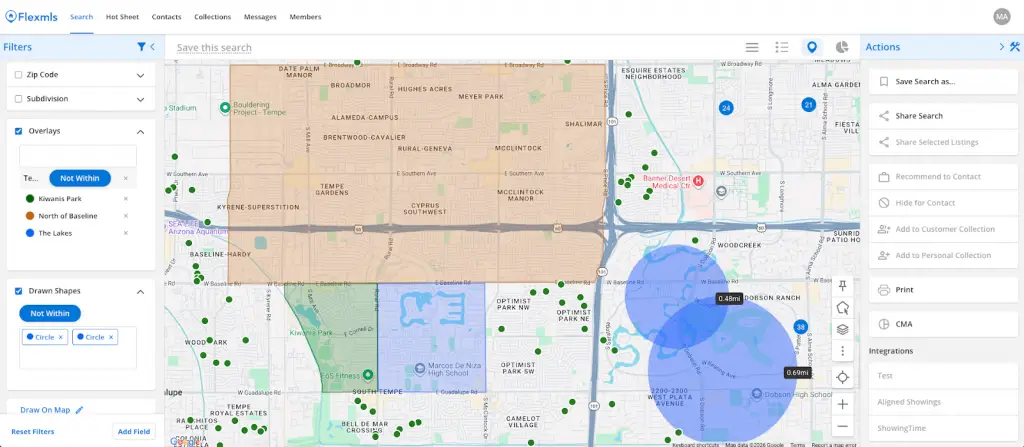Remove The Lakes overlay

coord(126,233)
